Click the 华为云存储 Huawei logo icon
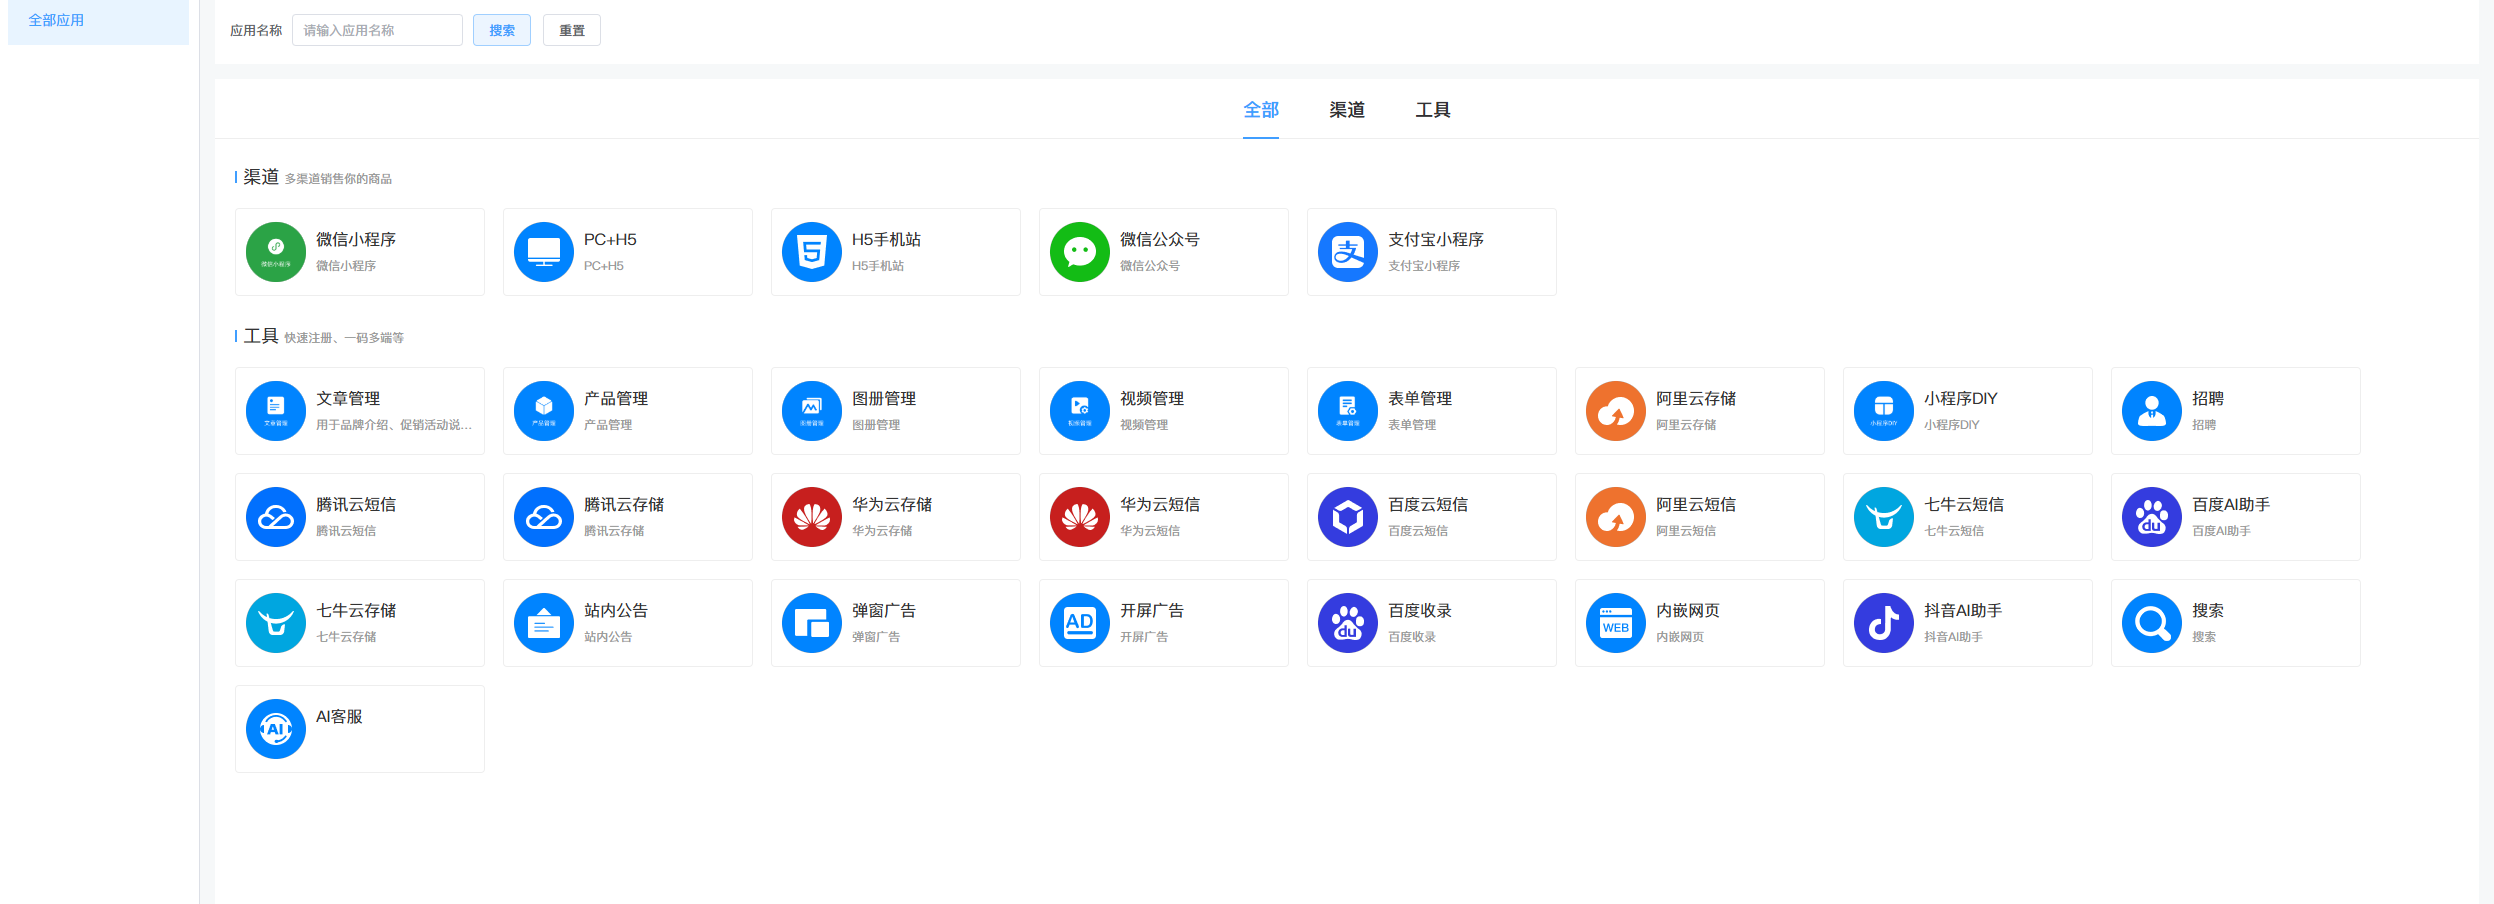 (812, 517)
